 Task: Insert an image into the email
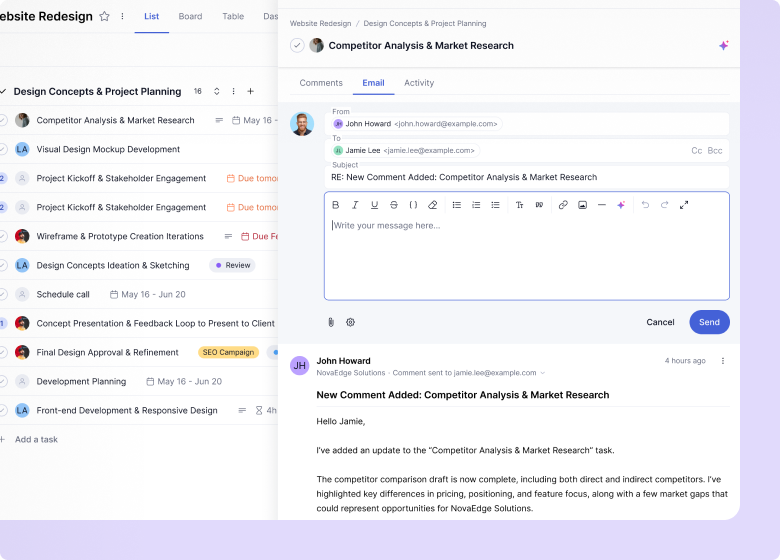pyautogui.click(x=582, y=205)
